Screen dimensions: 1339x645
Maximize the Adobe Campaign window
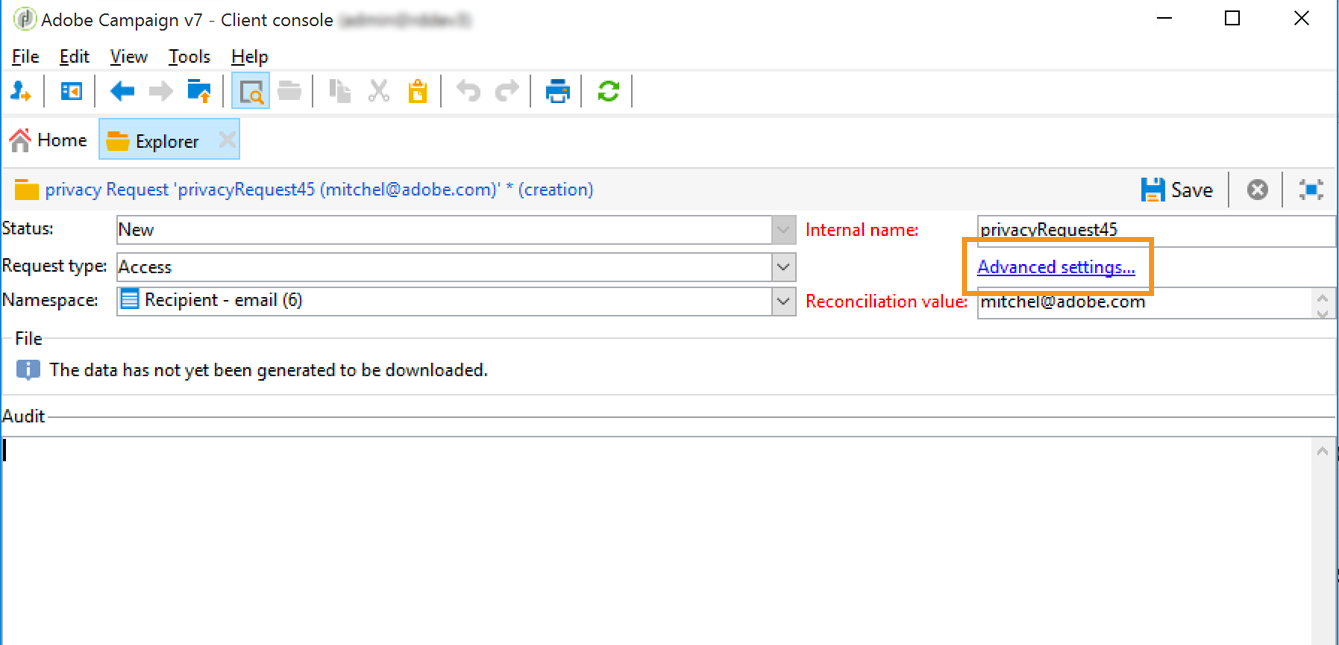point(1232,18)
